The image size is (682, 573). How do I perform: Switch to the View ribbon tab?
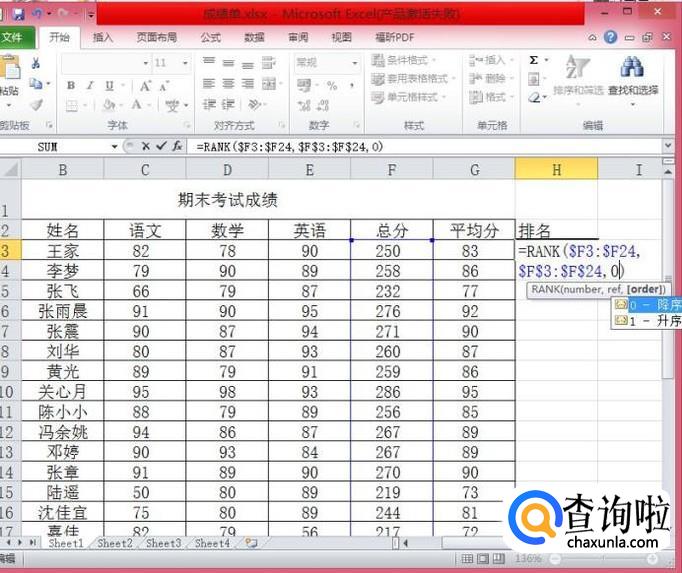(341, 38)
